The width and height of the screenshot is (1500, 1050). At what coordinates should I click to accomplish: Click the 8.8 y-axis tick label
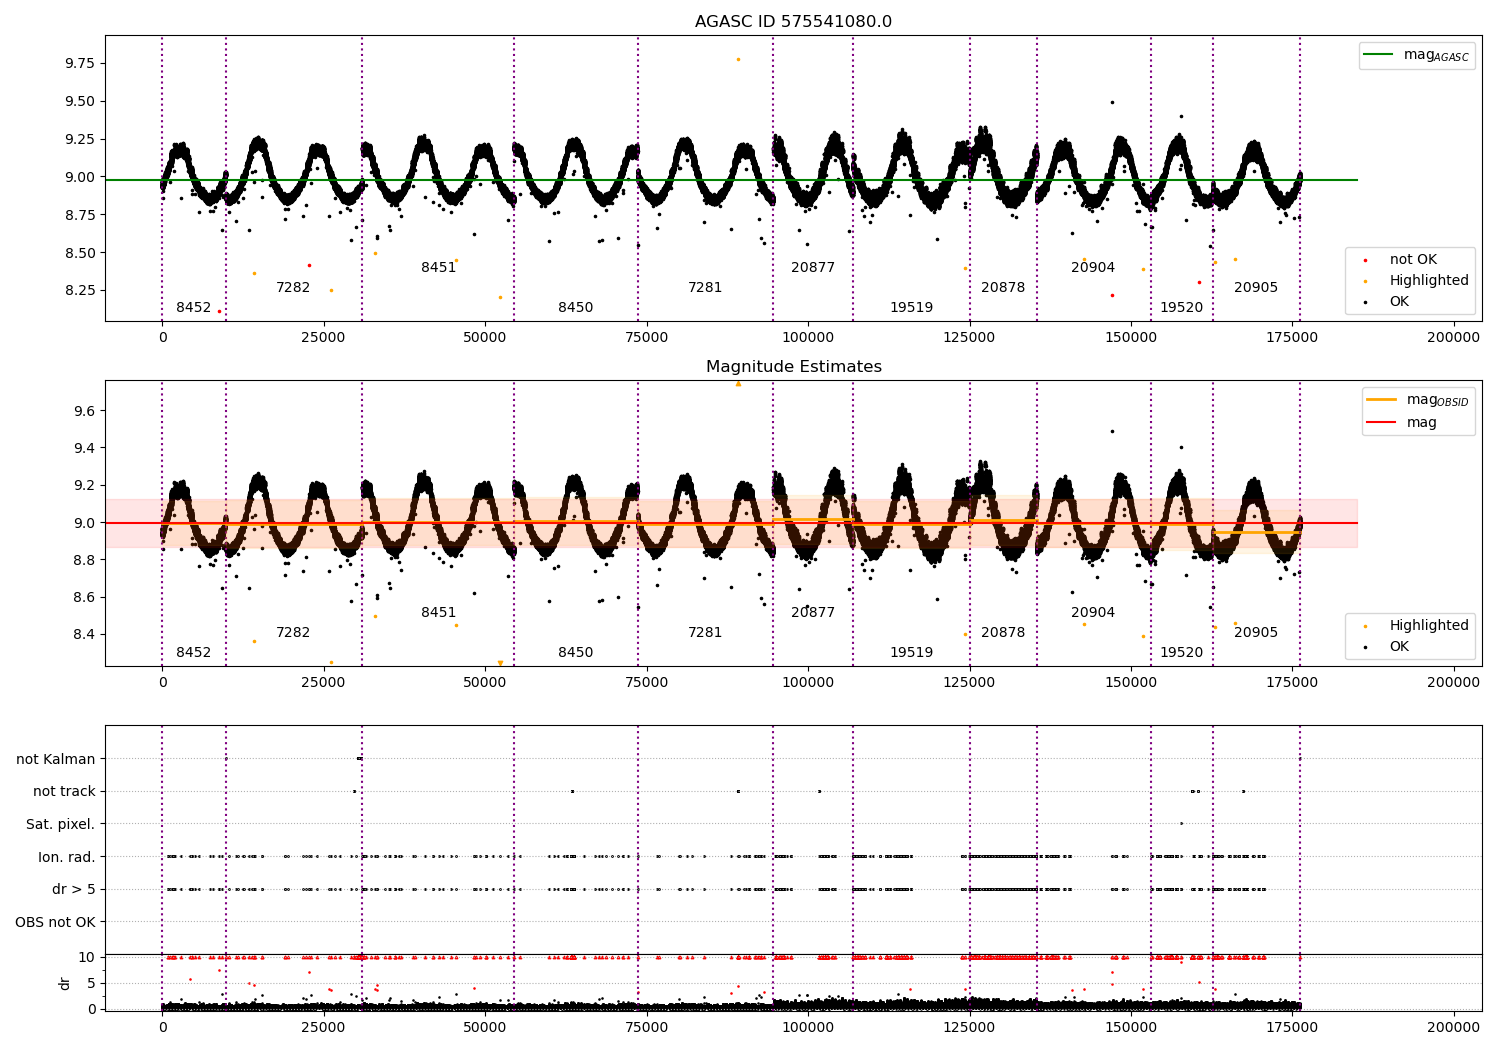84,560
